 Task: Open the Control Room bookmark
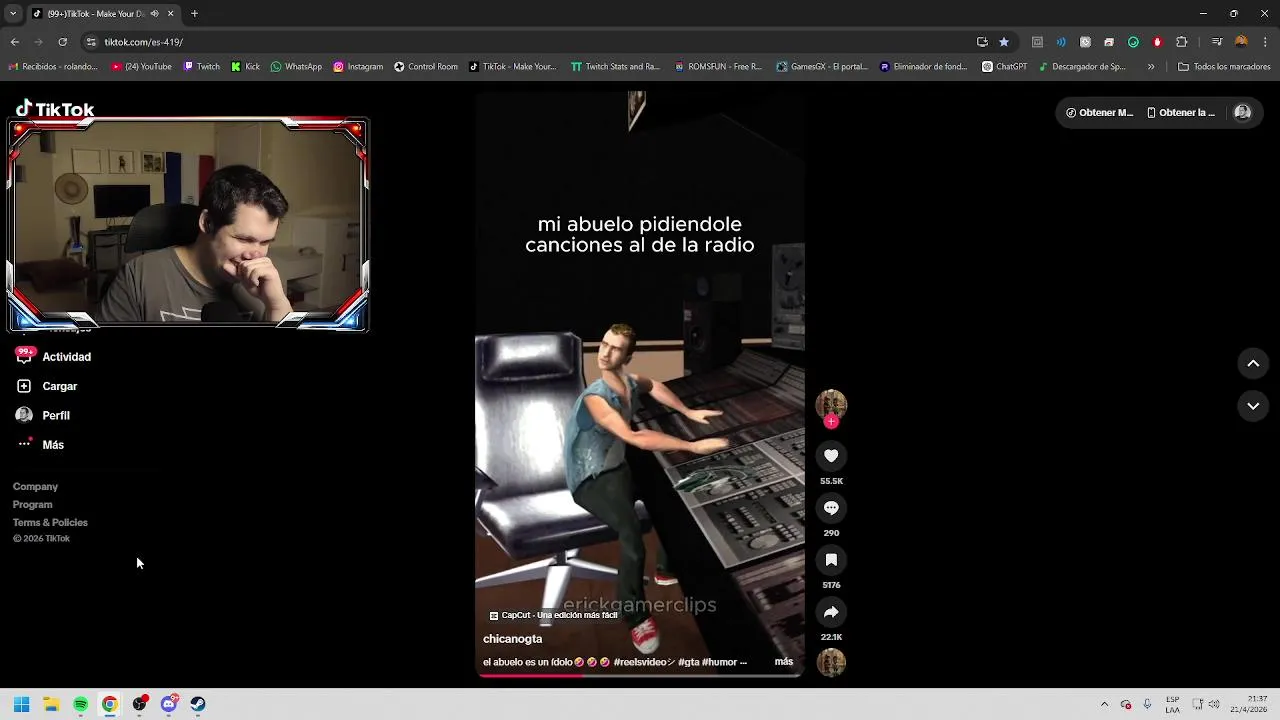[x=426, y=67]
